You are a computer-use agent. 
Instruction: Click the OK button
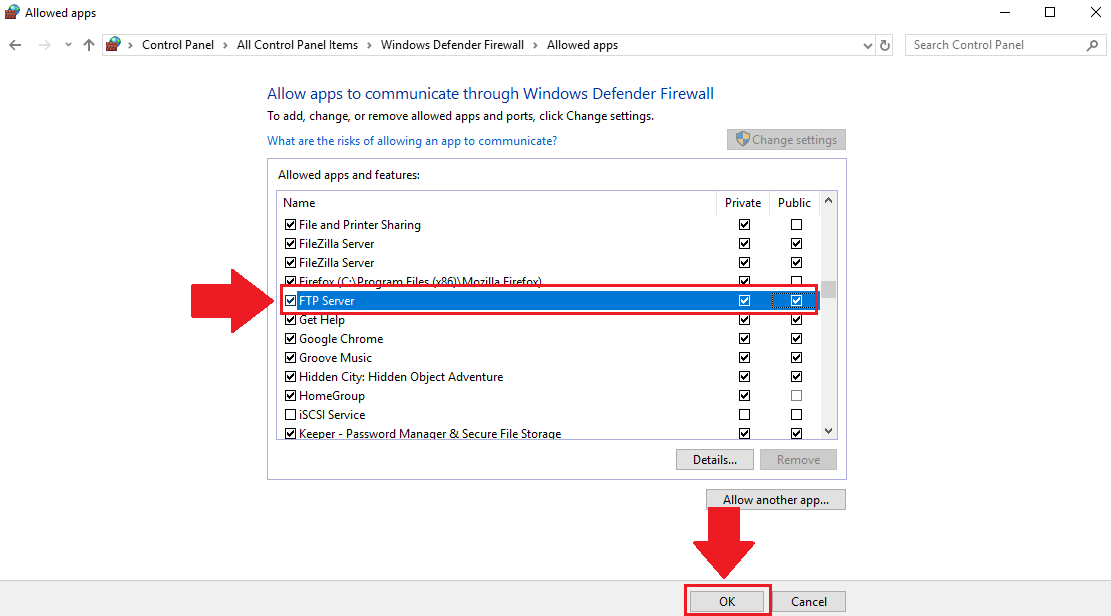727,601
